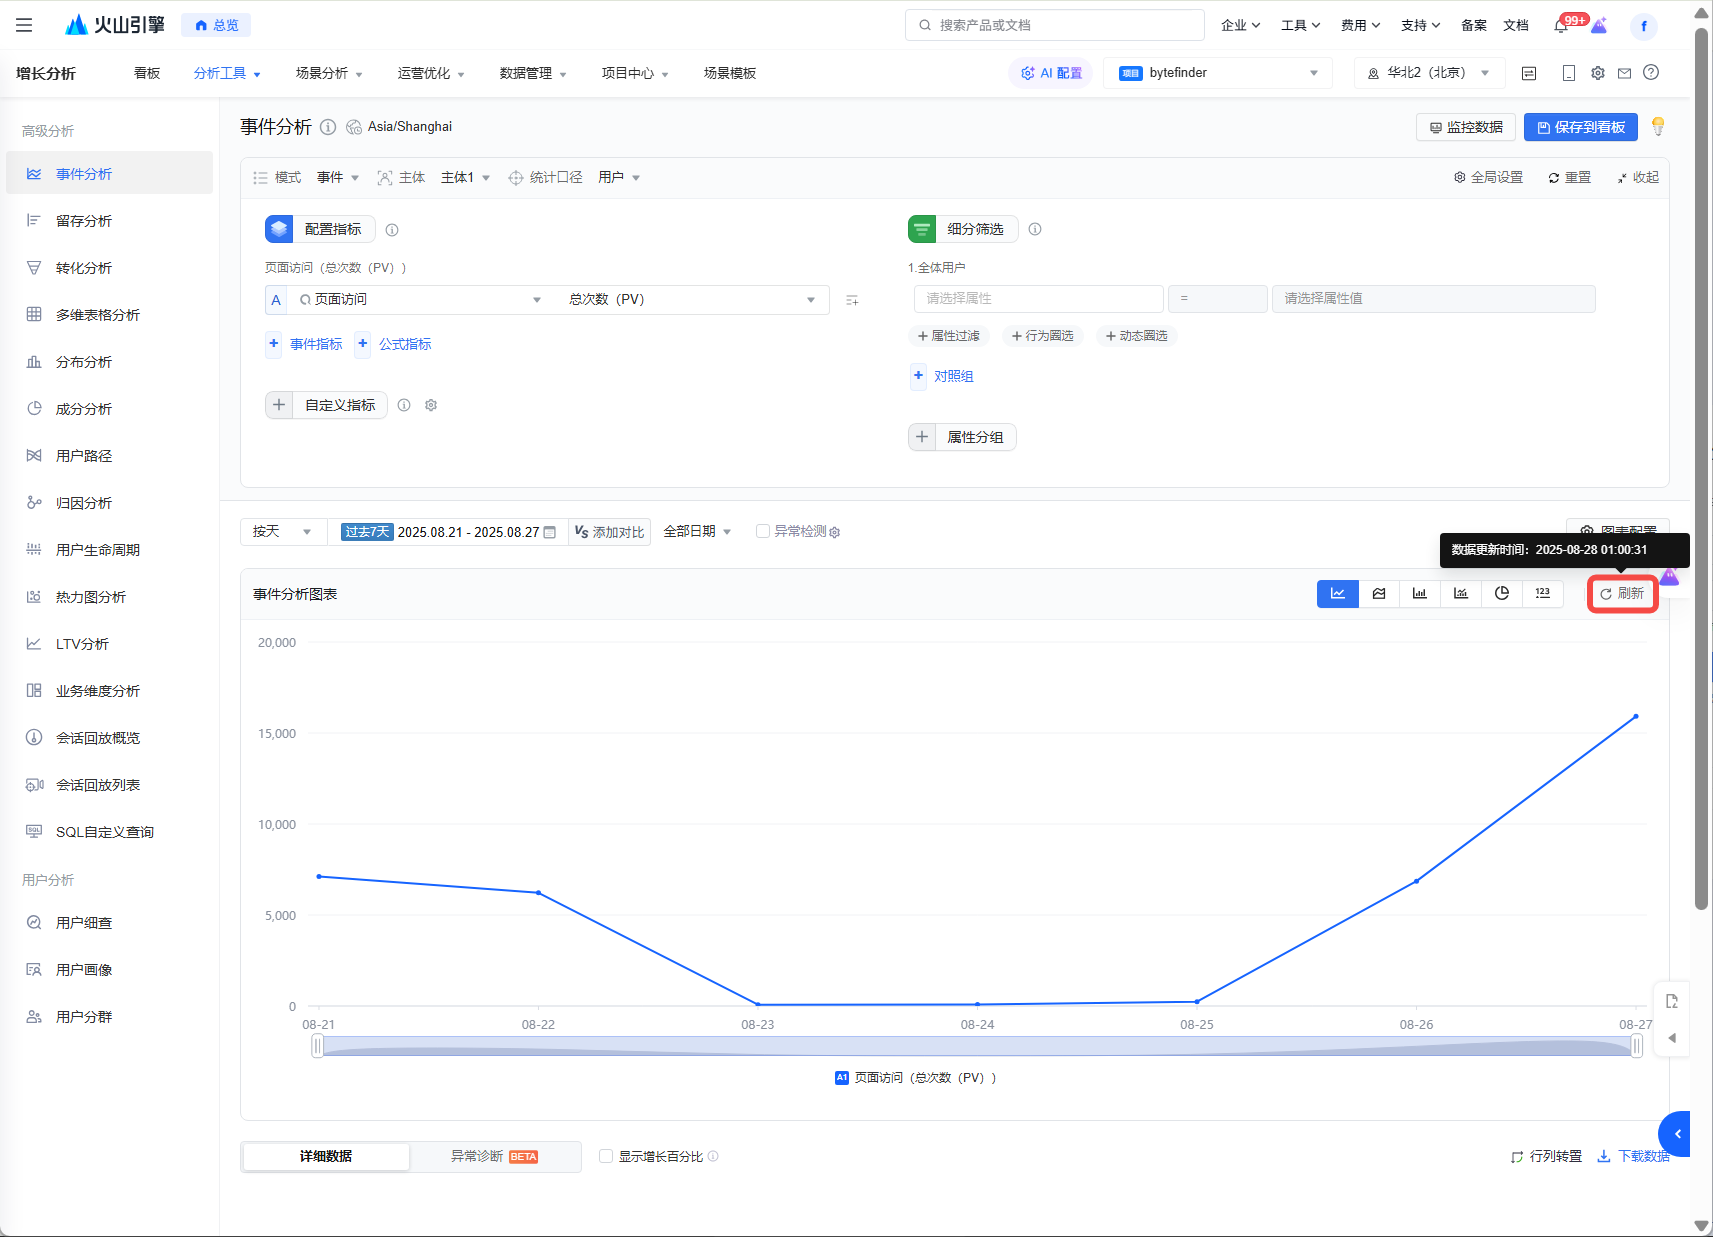This screenshot has width=1713, height=1237.
Task: Open gear beside 异常检测
Action: coord(835,532)
